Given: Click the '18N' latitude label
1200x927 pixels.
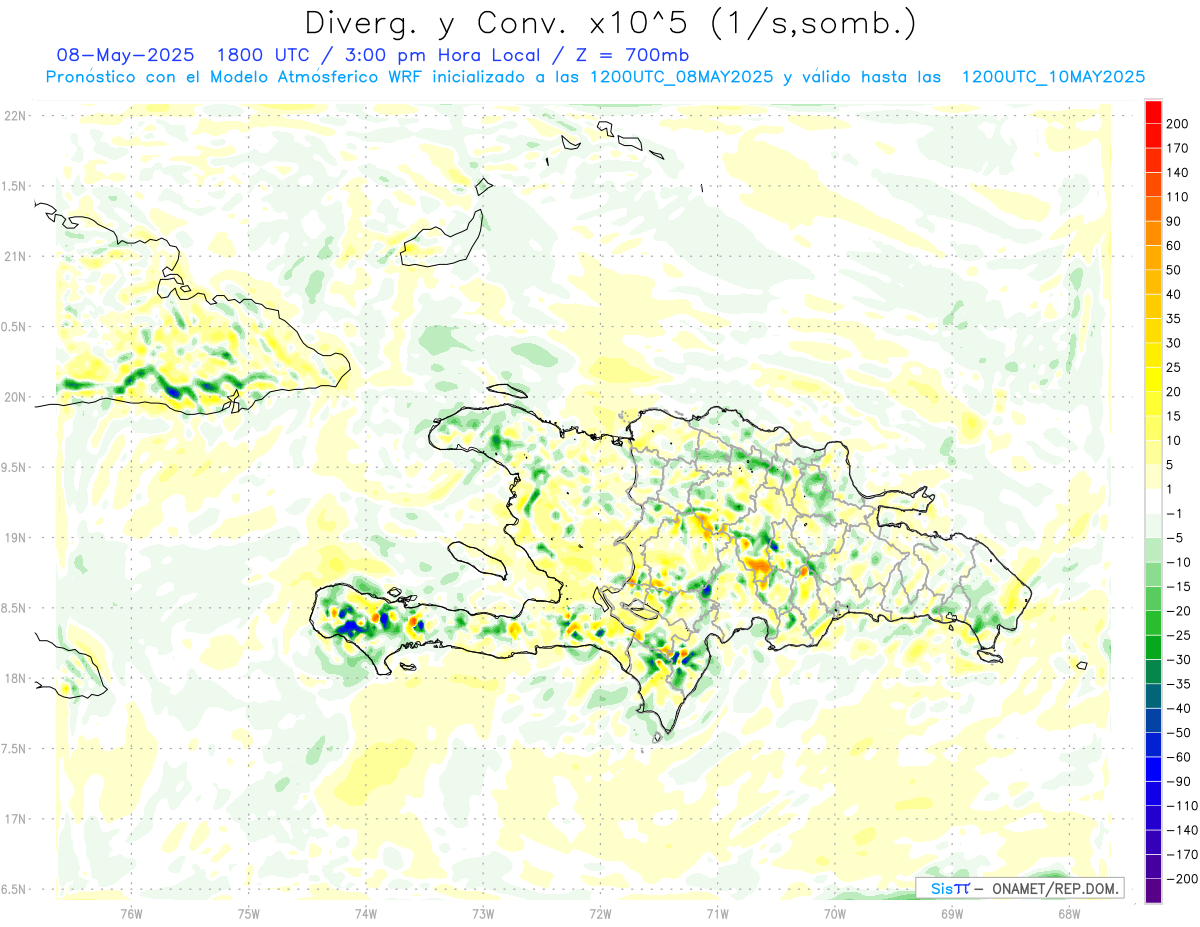Looking at the screenshot, I should [15, 679].
